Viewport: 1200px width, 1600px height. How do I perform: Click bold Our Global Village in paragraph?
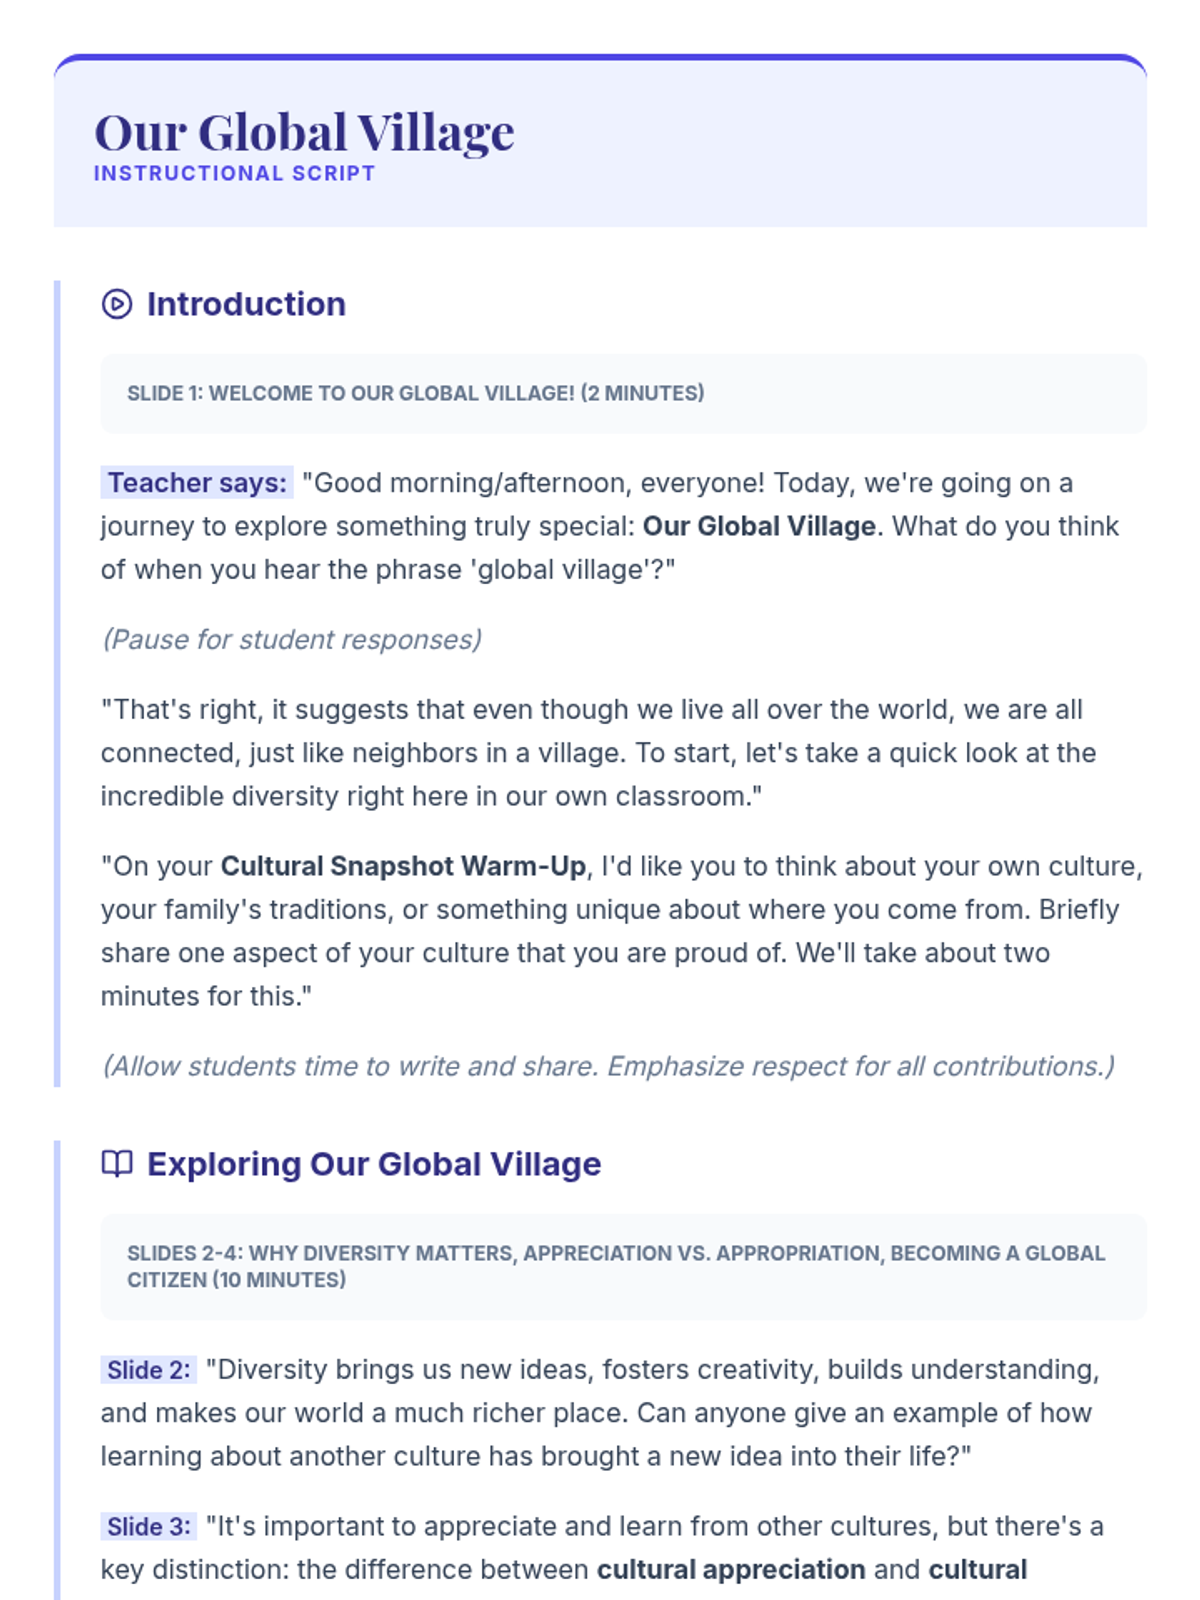coord(759,526)
